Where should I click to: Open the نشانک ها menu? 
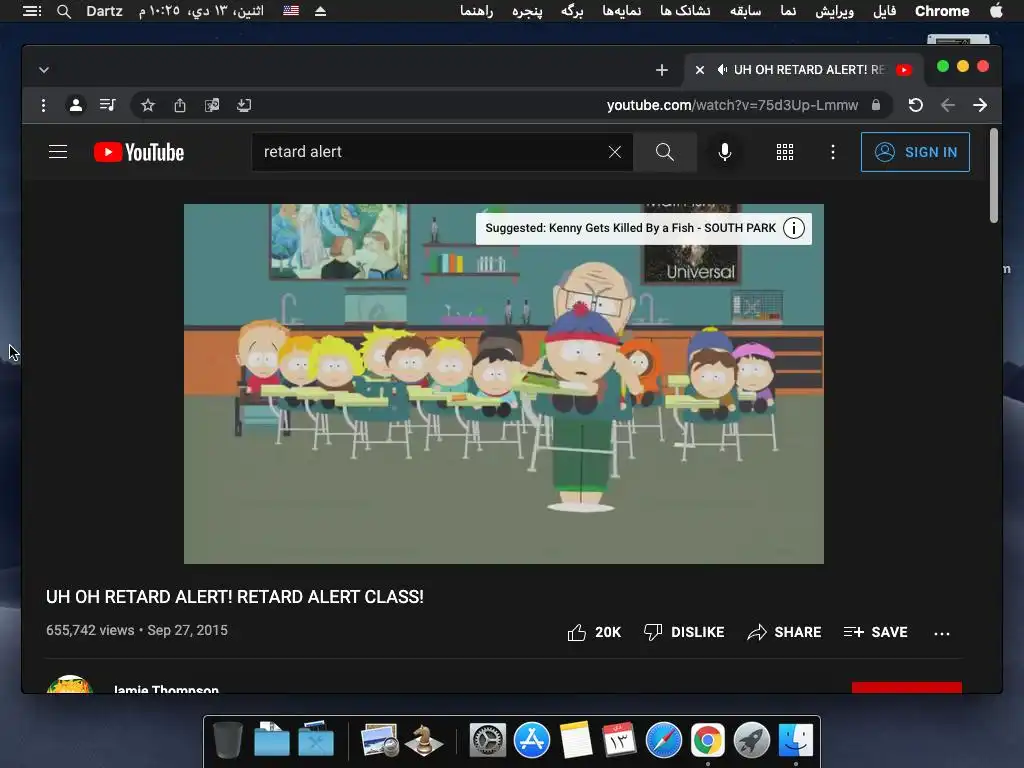684,11
